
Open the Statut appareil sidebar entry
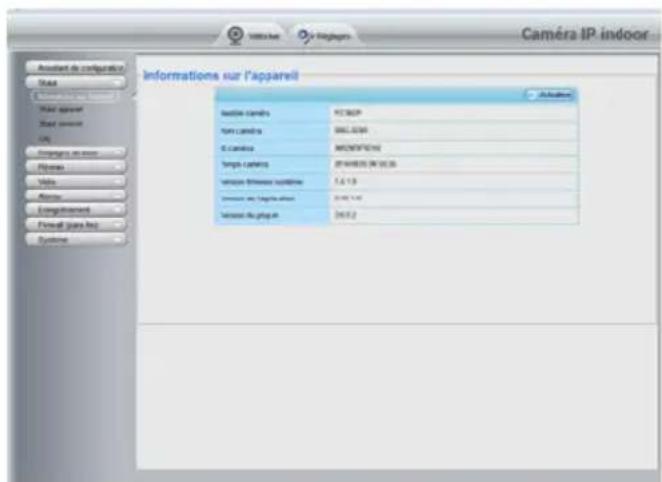pos(61,109)
